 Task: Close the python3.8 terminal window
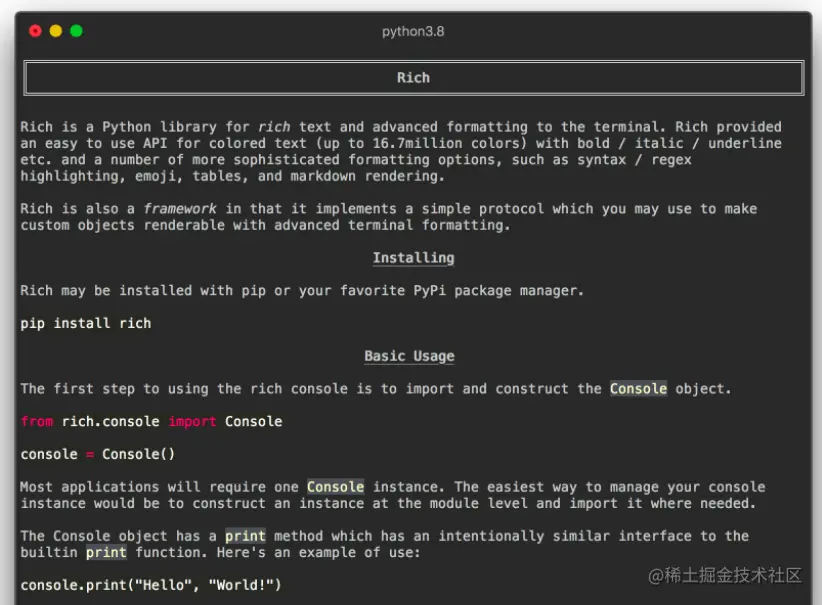coord(35,31)
